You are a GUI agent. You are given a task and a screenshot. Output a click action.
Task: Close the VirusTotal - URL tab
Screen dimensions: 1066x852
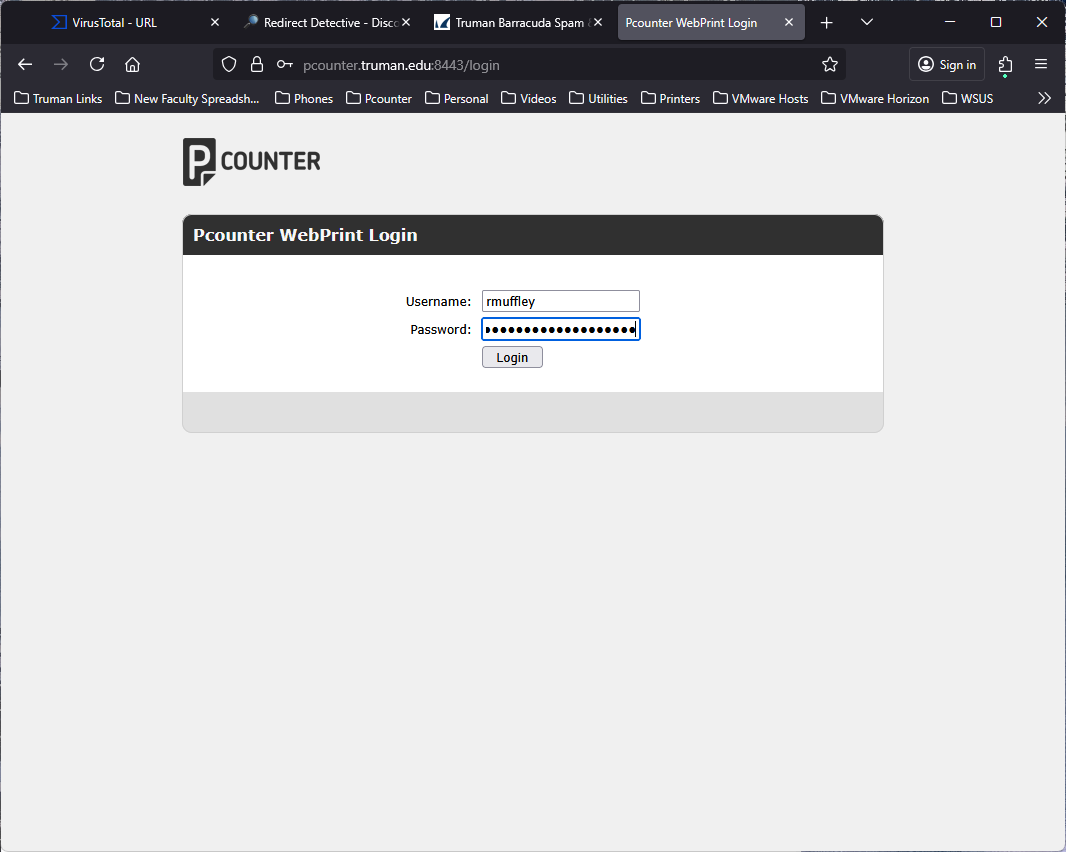[215, 22]
